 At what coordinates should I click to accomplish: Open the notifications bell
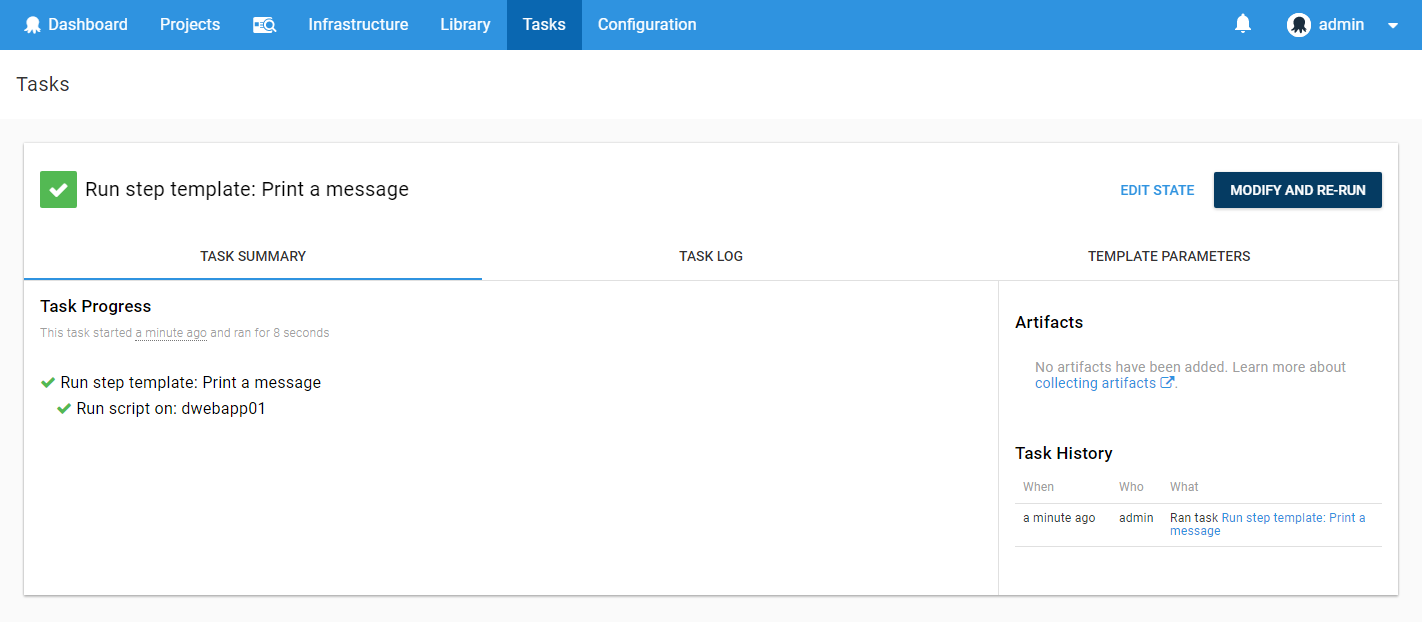[1242, 23]
